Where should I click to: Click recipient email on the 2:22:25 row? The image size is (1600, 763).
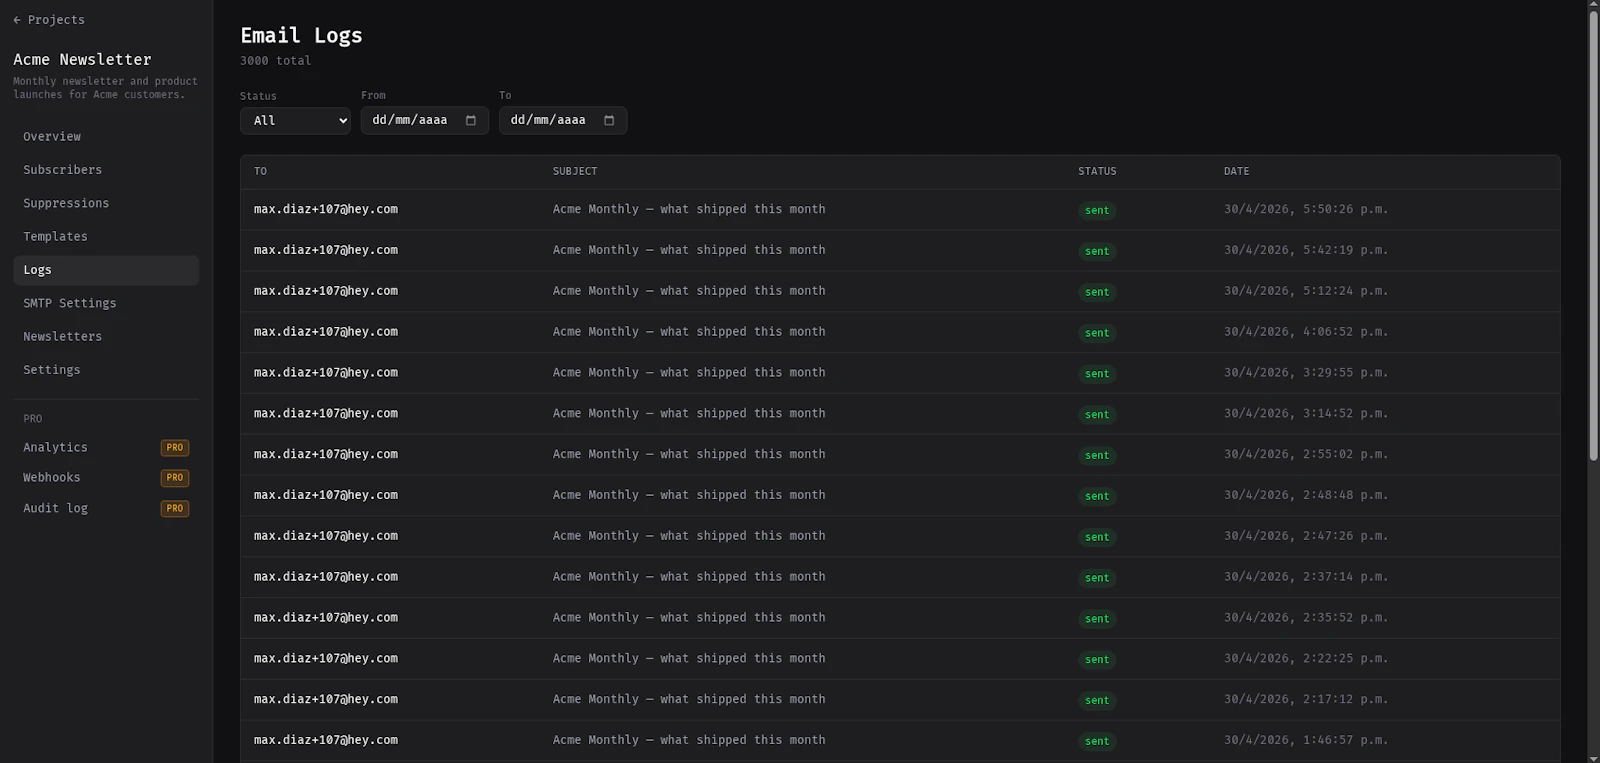pos(326,659)
